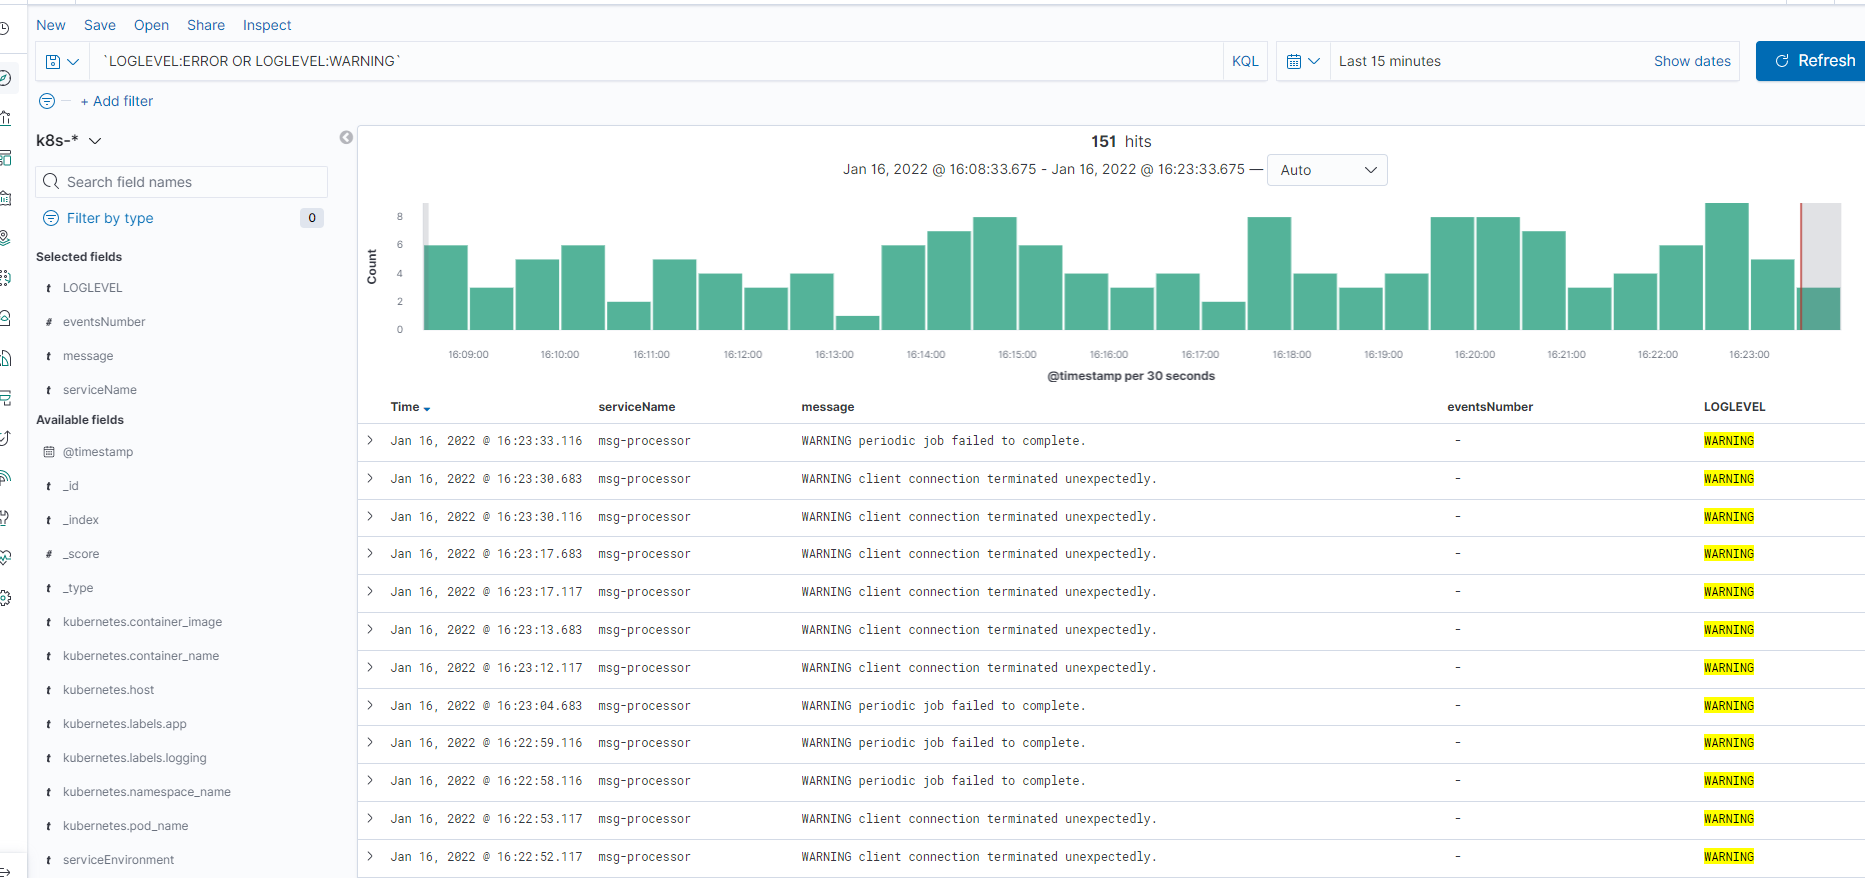Click the Show dates link
The image size is (1865, 878).
(1691, 61)
